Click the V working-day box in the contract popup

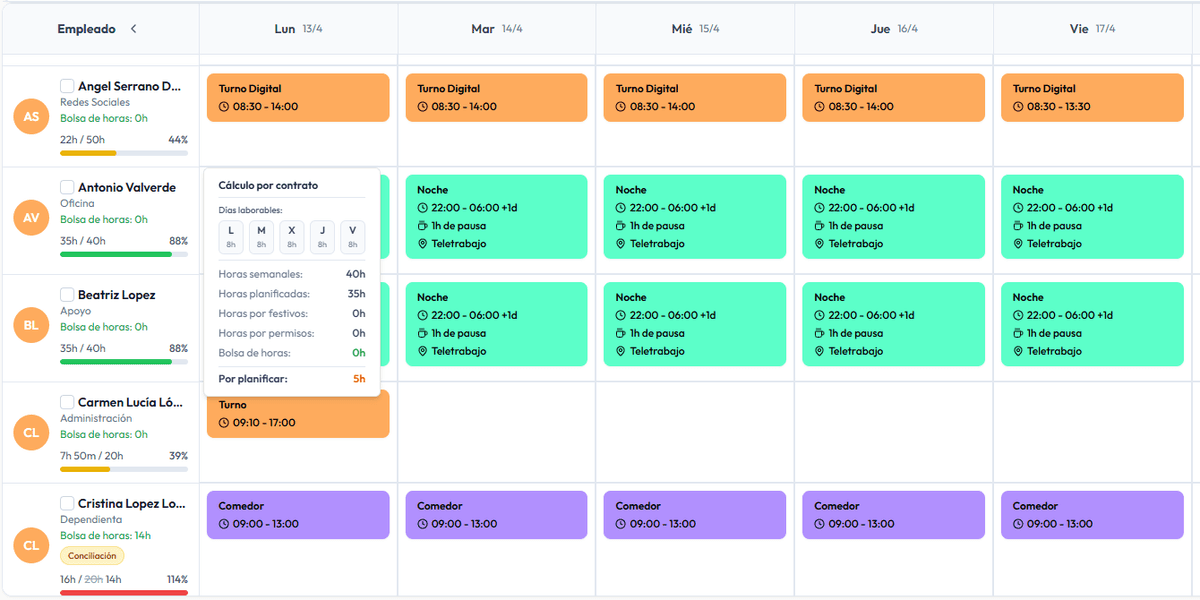353,237
